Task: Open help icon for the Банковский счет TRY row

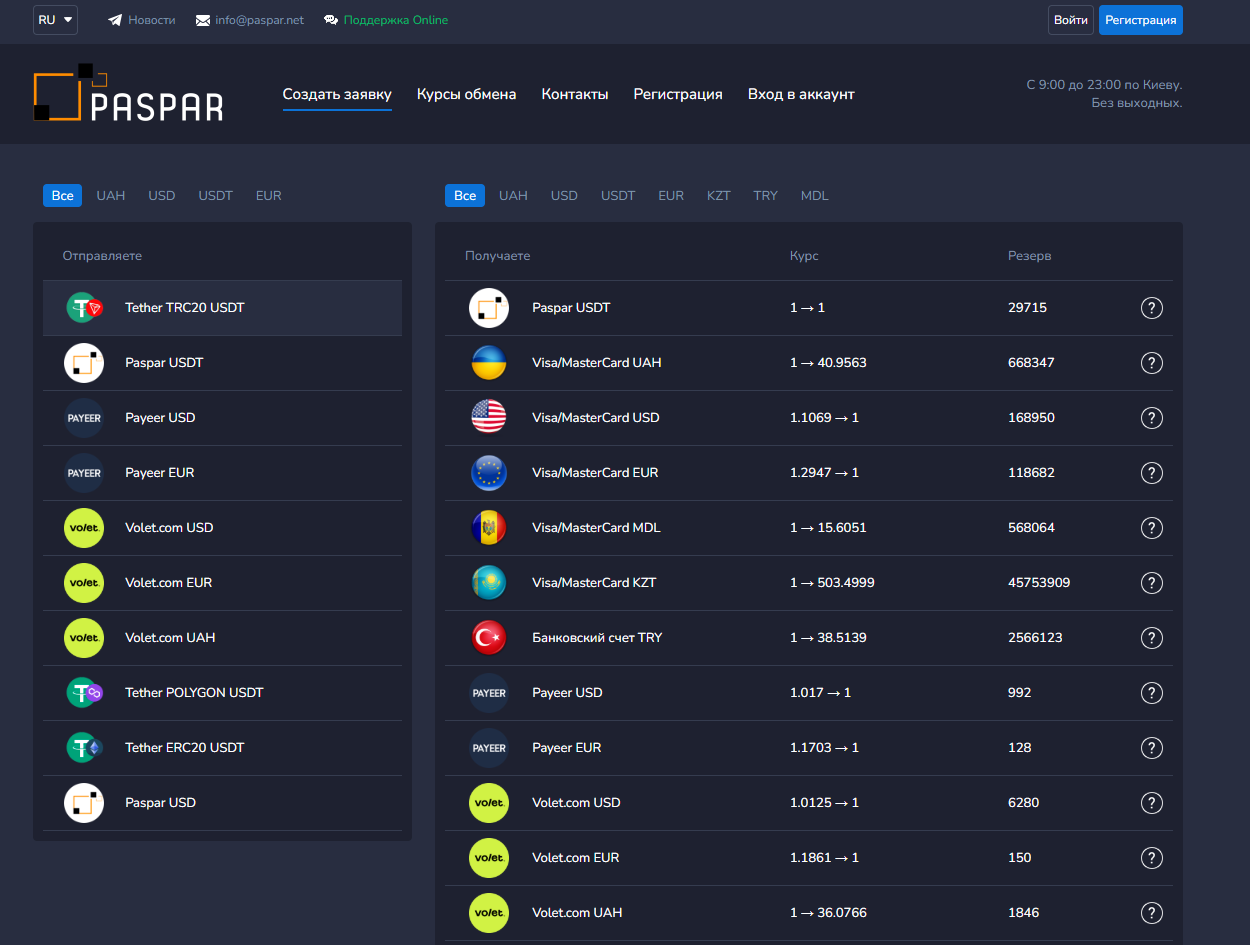Action: click(1152, 638)
